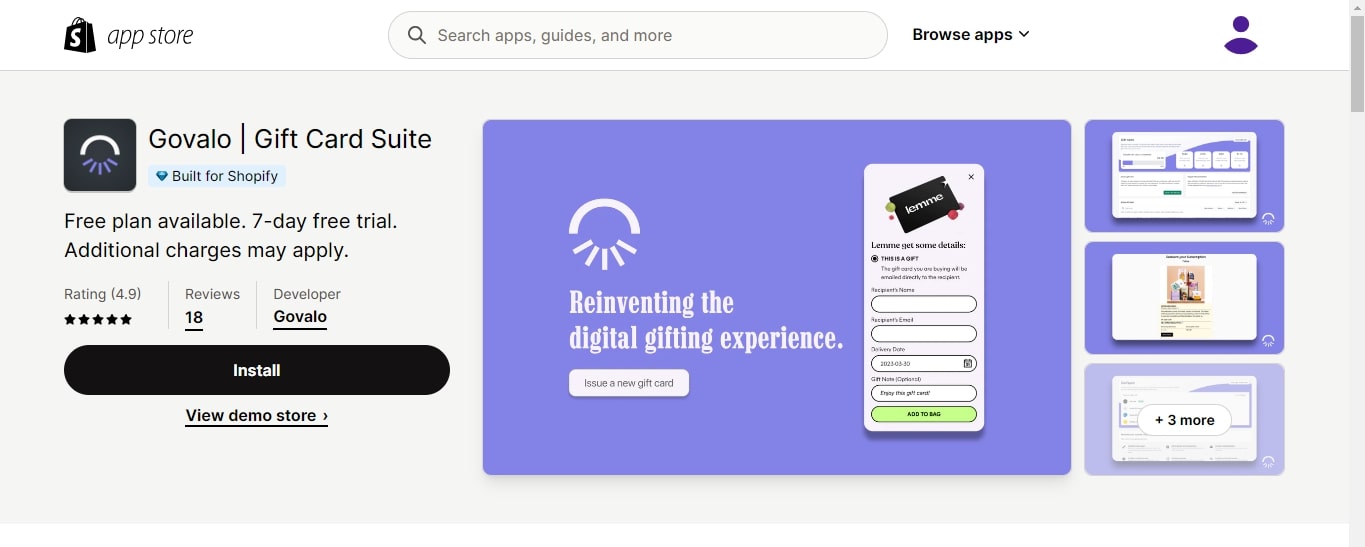Select the THIS IS A GIFT radio option

point(875,258)
